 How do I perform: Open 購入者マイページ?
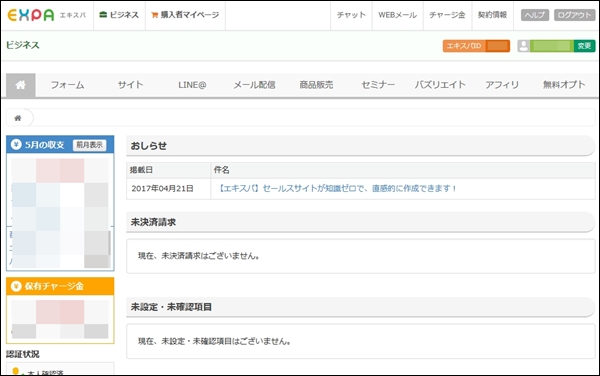[185, 15]
